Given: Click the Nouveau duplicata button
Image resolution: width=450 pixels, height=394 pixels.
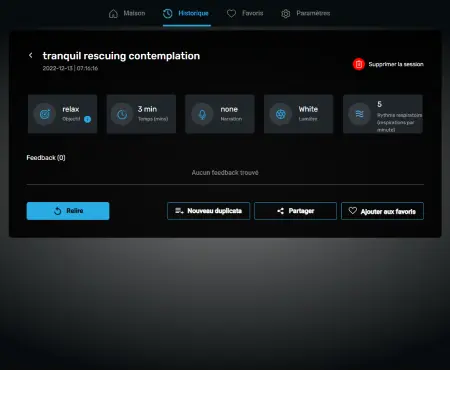Looking at the screenshot, I should [208, 211].
